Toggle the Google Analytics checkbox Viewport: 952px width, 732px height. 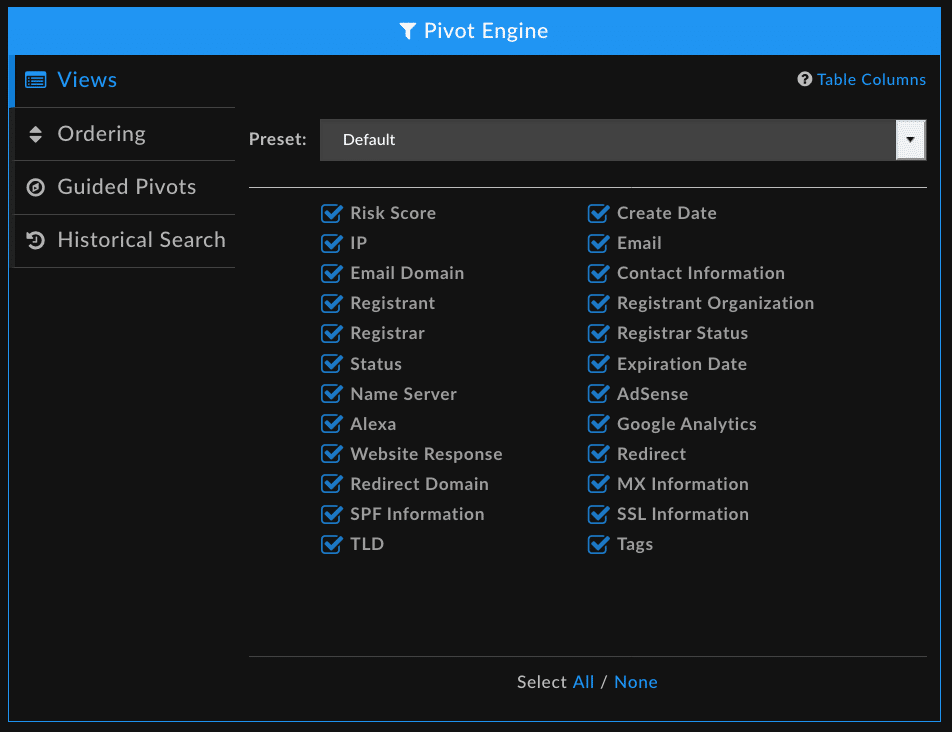[599, 424]
